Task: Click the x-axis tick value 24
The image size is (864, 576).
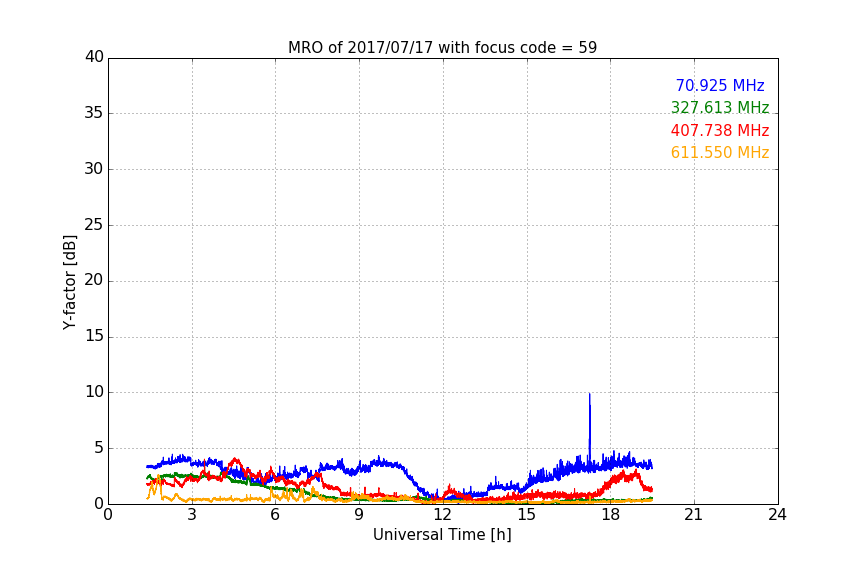Action: click(777, 515)
